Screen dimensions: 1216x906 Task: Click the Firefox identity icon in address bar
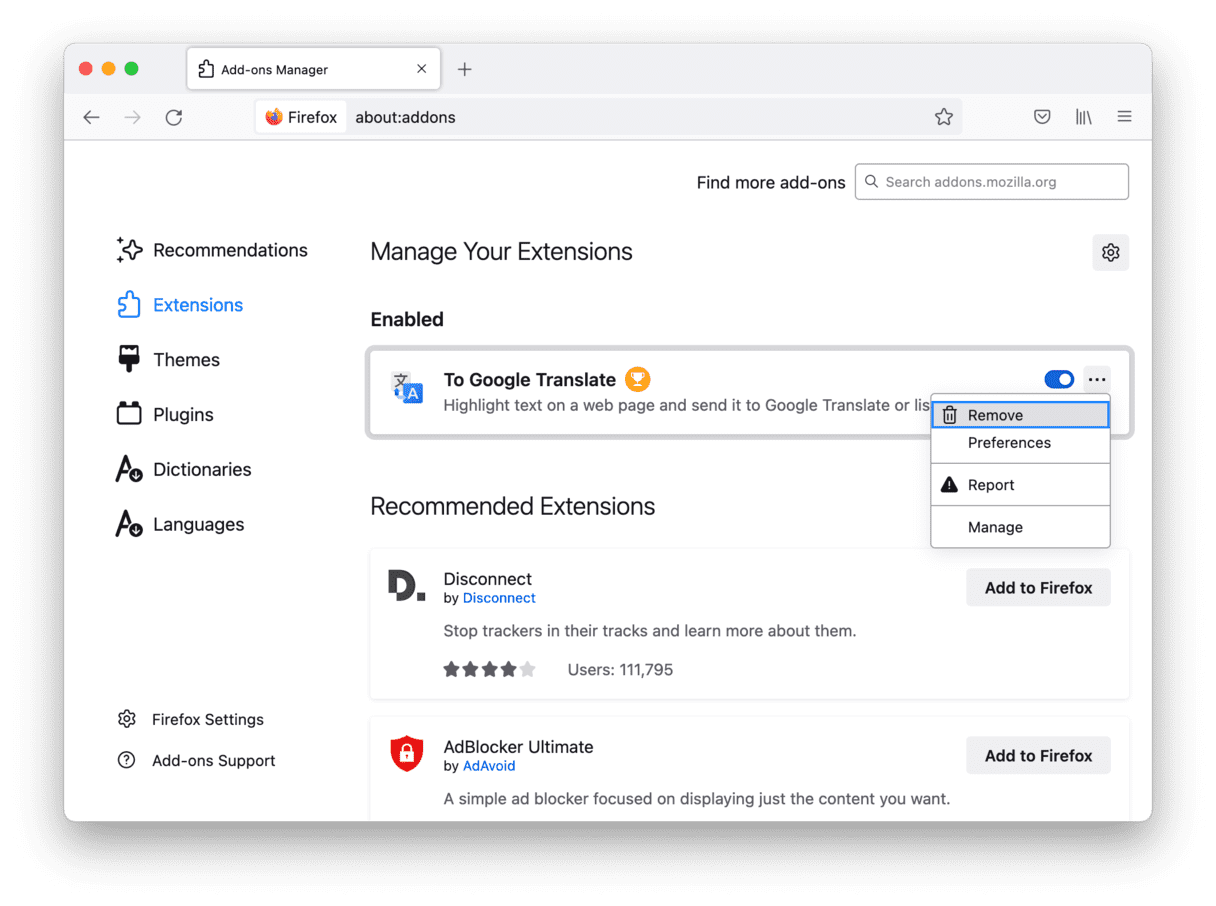(x=301, y=117)
